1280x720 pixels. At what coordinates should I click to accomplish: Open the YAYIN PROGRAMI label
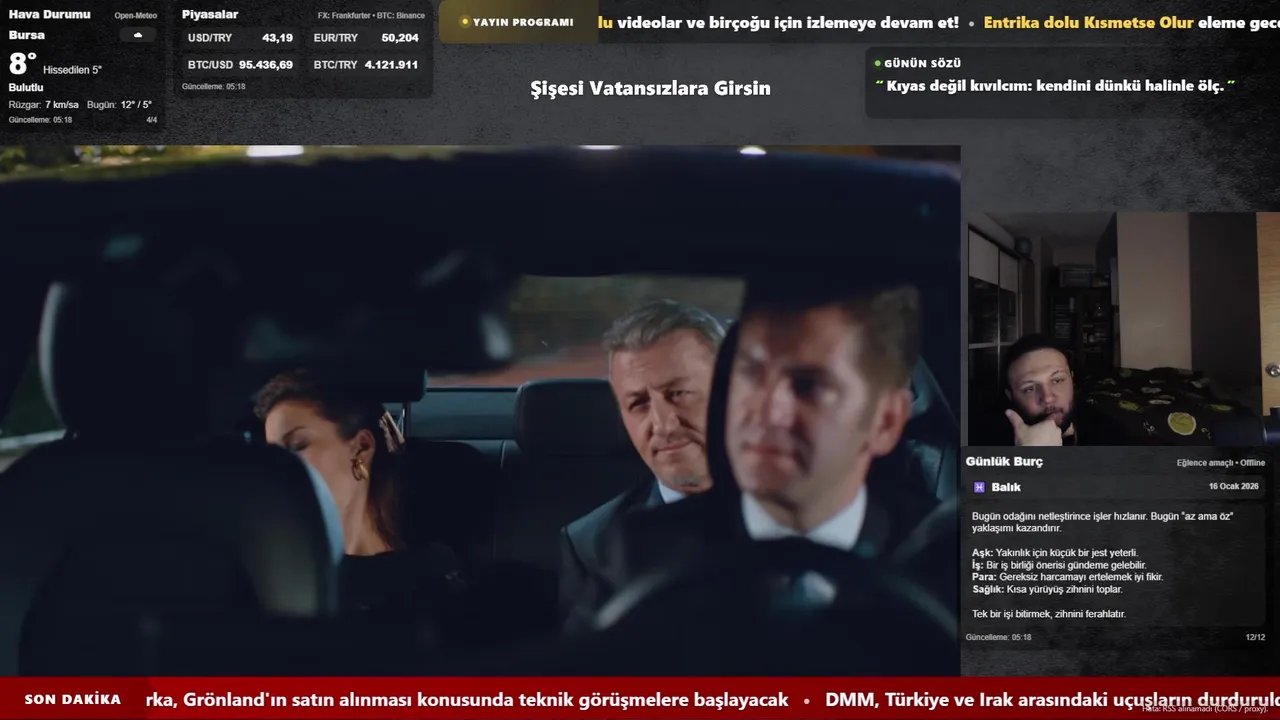(523, 22)
